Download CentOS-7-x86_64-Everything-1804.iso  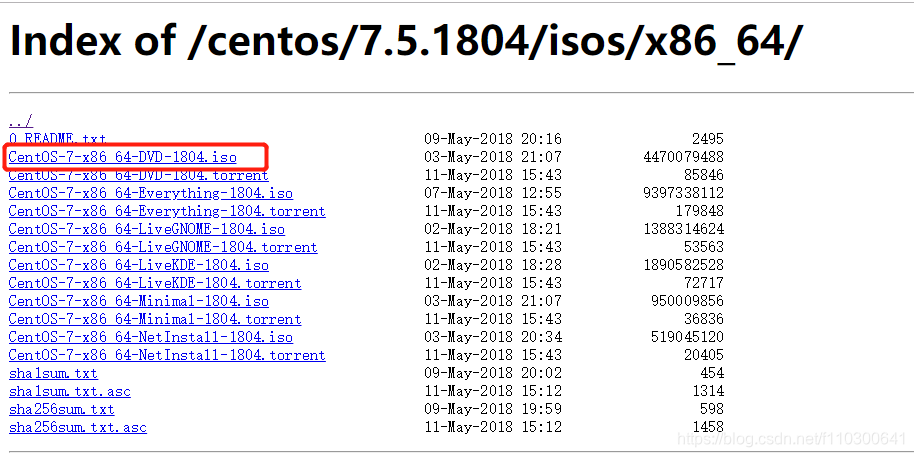click(x=150, y=193)
